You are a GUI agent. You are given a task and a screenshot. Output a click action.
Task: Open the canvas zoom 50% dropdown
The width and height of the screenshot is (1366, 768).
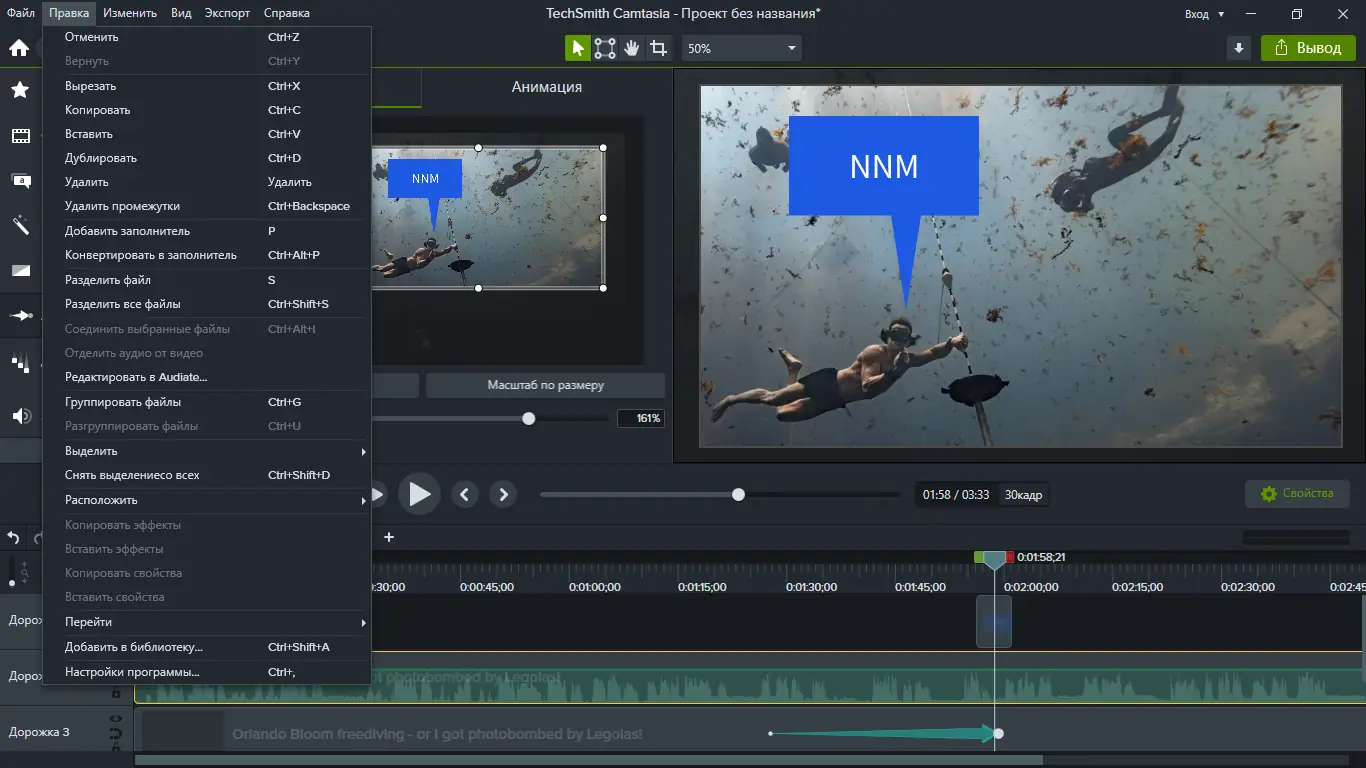(x=740, y=47)
